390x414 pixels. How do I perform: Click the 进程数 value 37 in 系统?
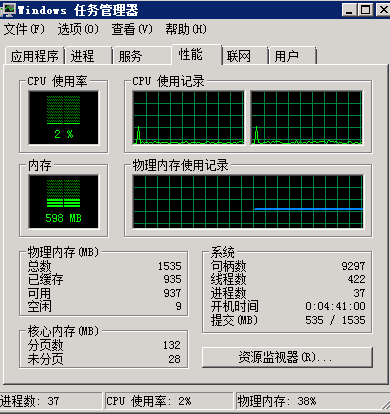click(359, 293)
